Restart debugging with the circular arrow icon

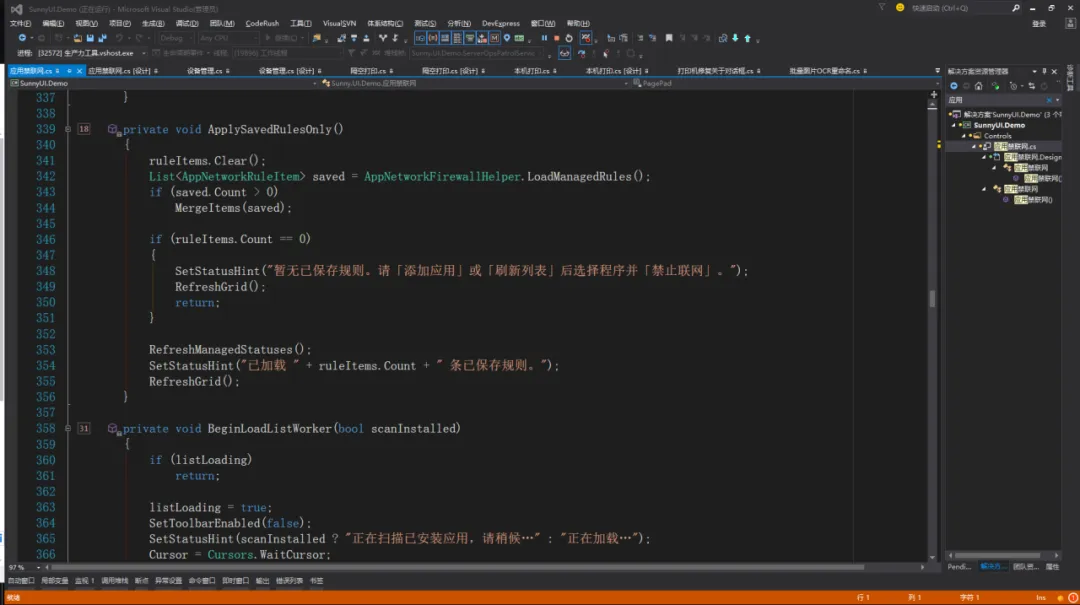(x=569, y=38)
